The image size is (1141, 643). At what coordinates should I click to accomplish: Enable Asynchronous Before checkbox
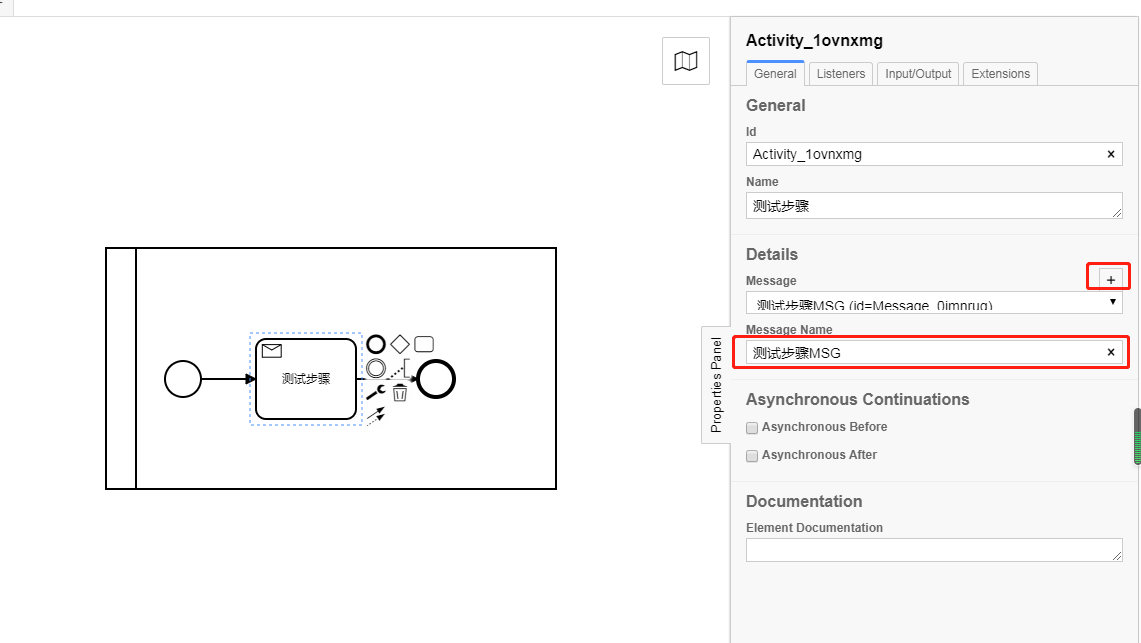coord(752,428)
